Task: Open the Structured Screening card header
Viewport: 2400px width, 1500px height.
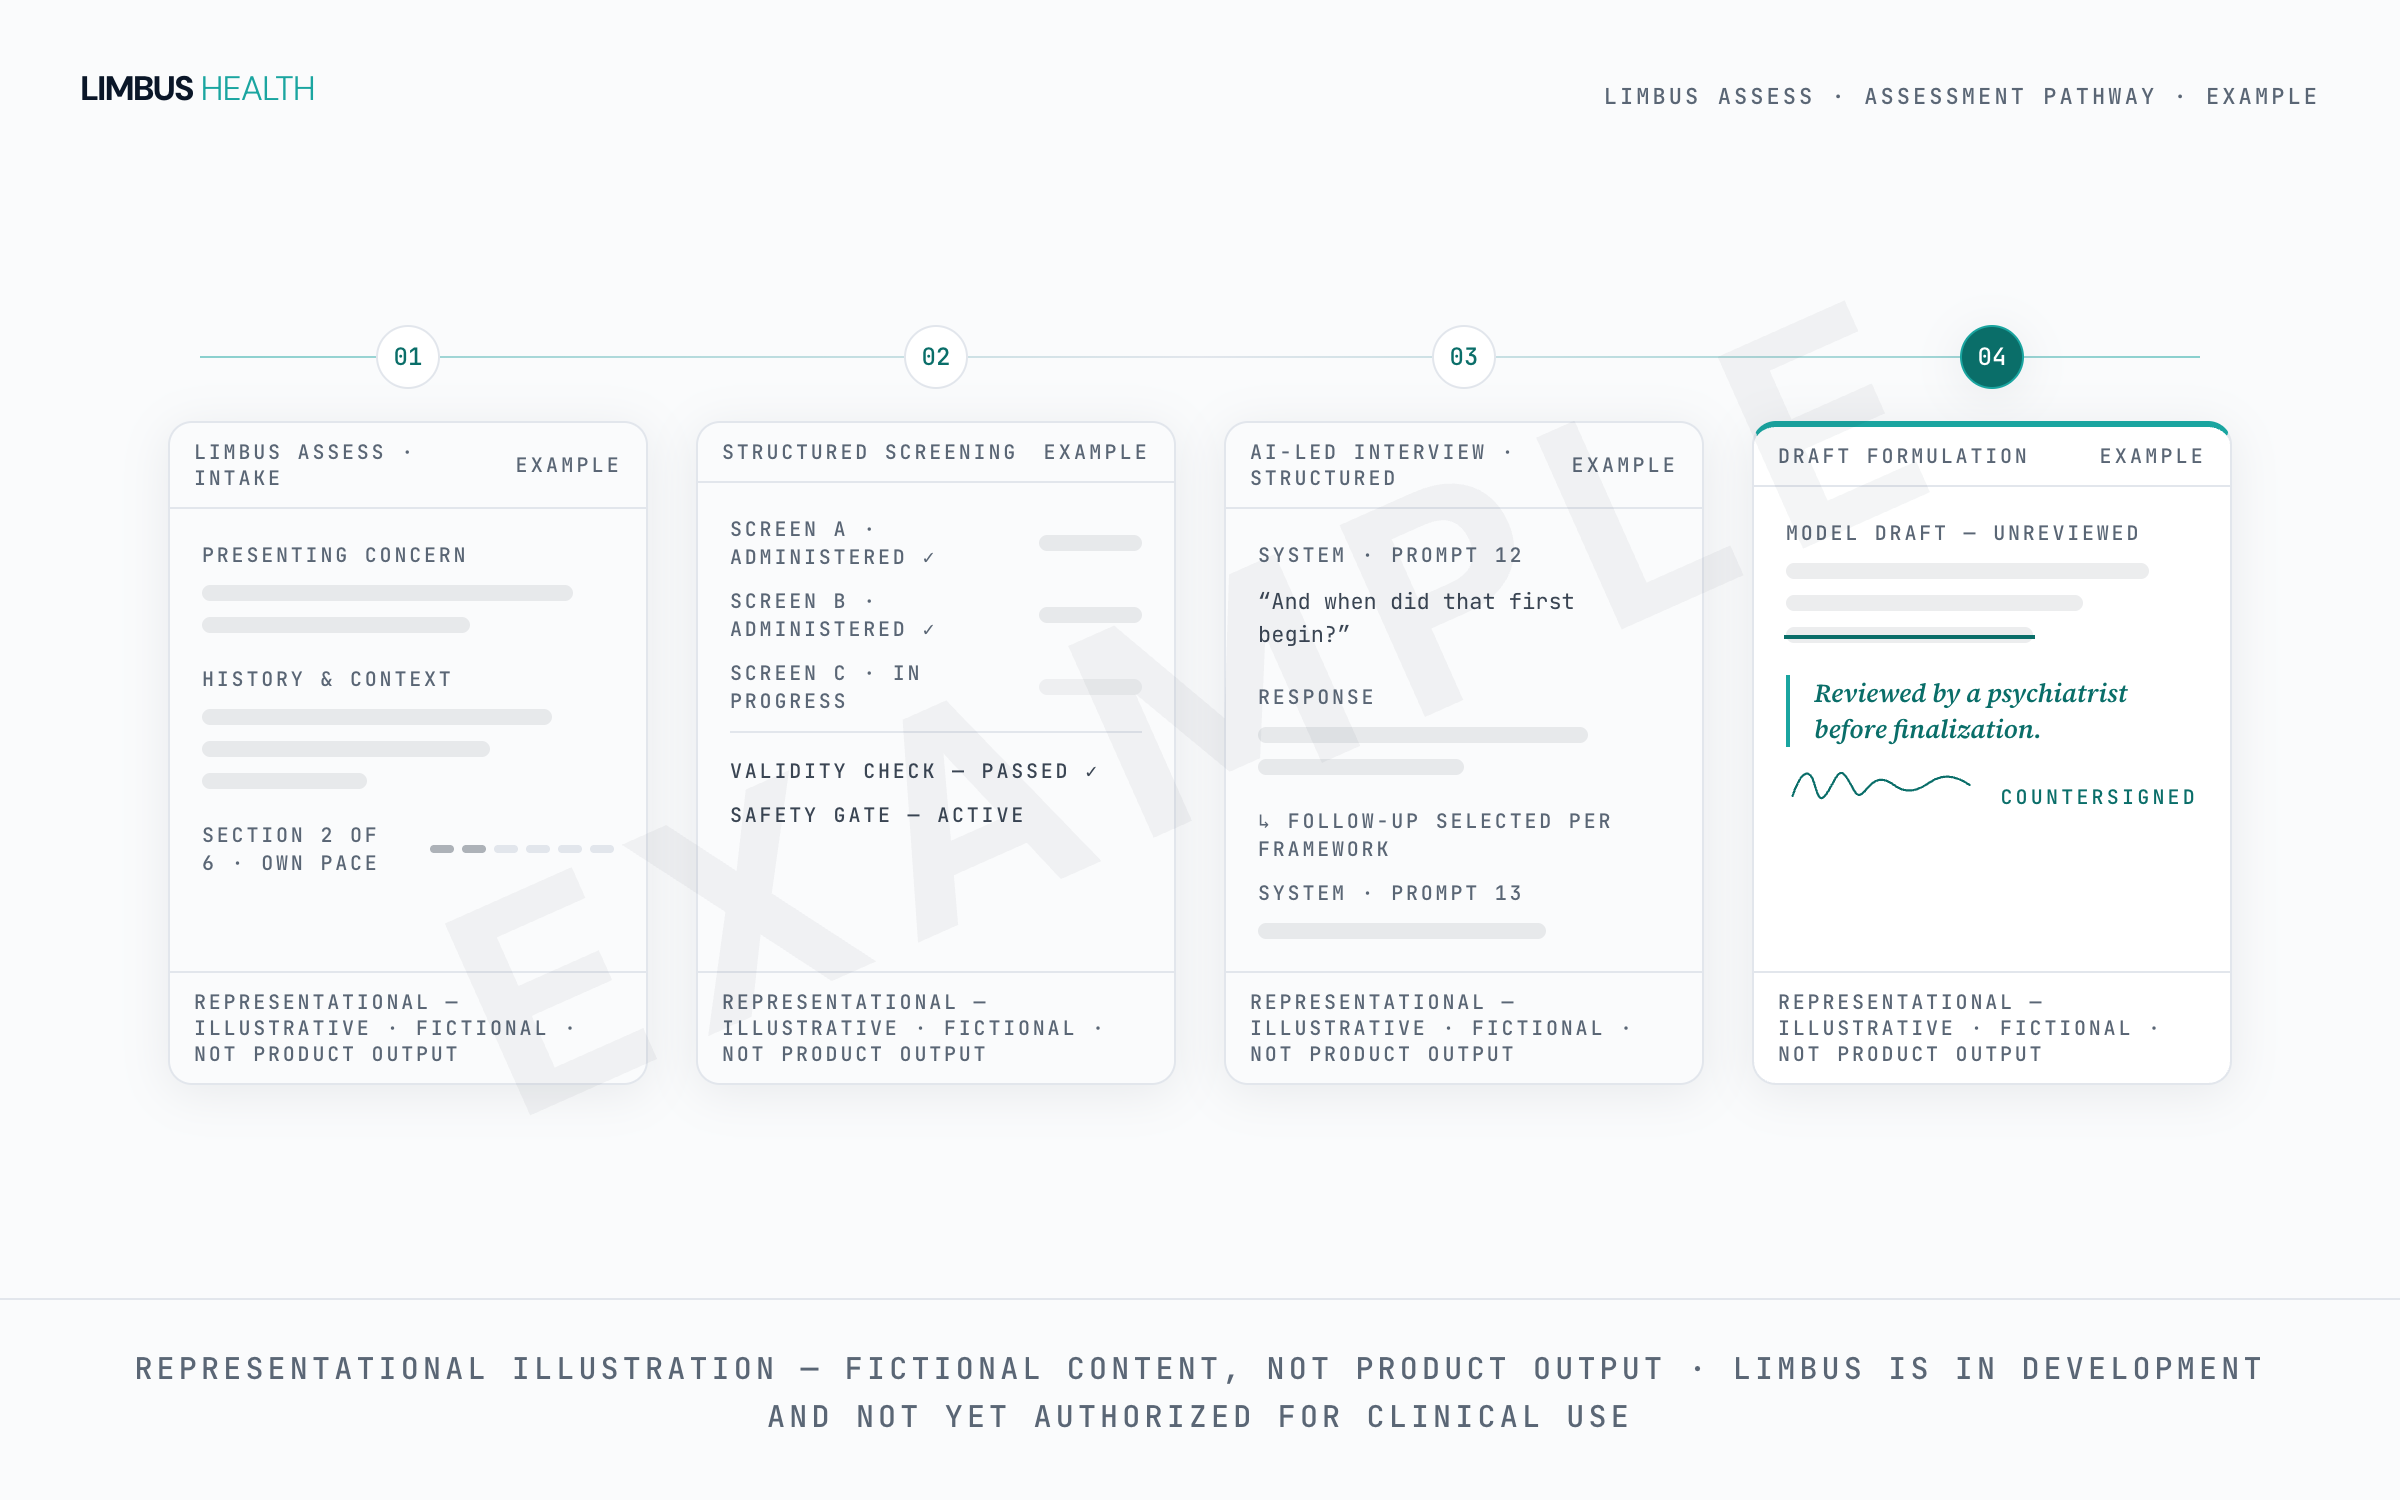Action: pos(936,453)
